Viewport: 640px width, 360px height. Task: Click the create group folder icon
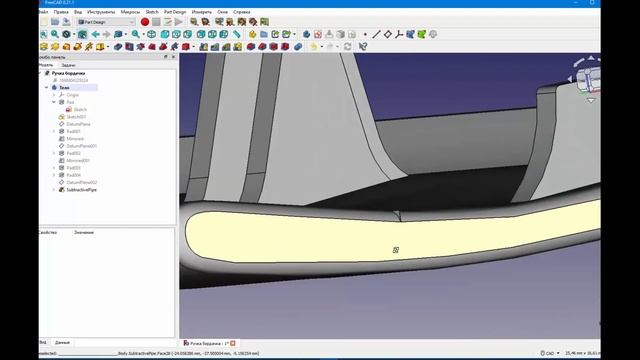tap(264, 34)
